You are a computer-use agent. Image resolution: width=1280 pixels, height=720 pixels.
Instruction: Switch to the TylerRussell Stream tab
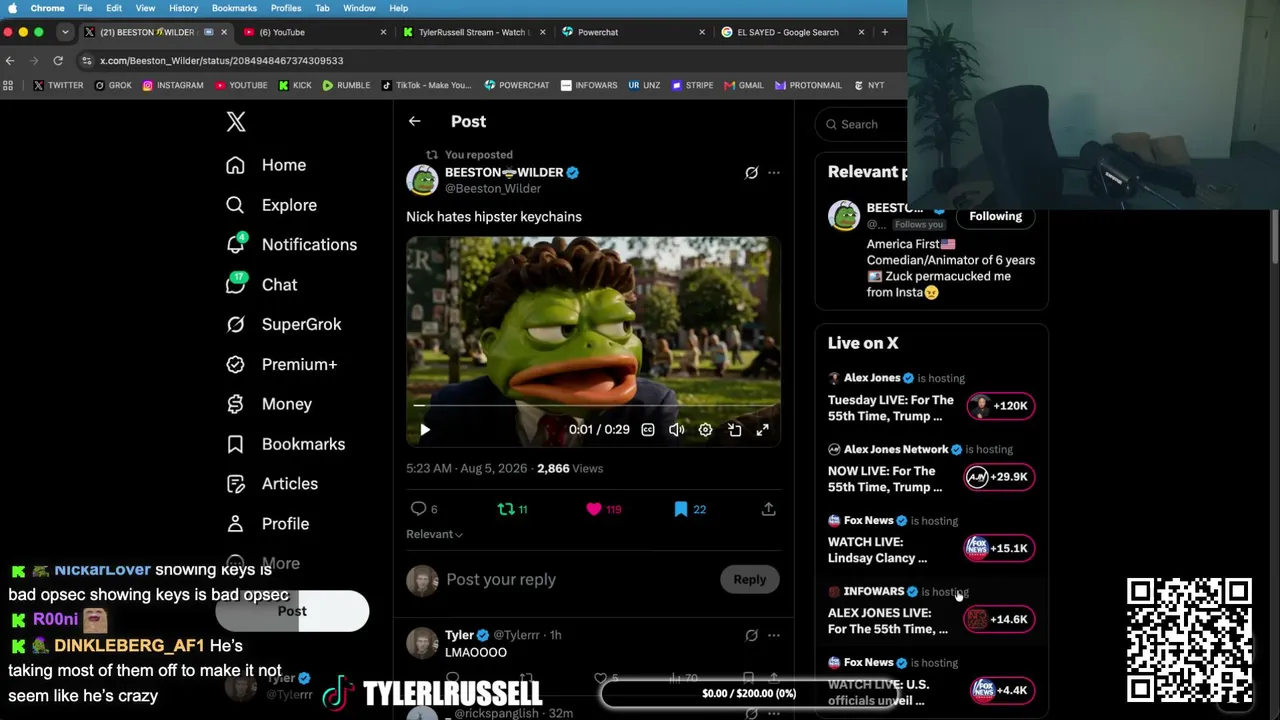click(474, 32)
